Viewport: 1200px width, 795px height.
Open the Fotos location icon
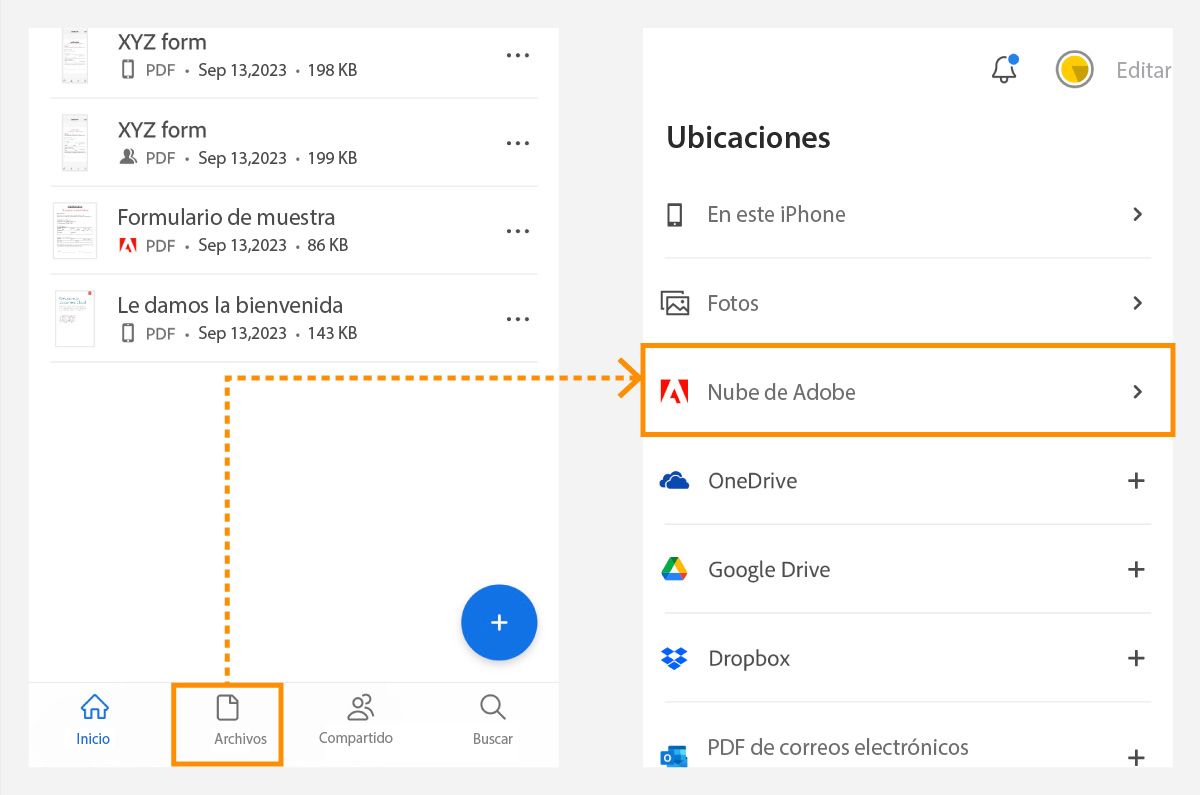675,303
